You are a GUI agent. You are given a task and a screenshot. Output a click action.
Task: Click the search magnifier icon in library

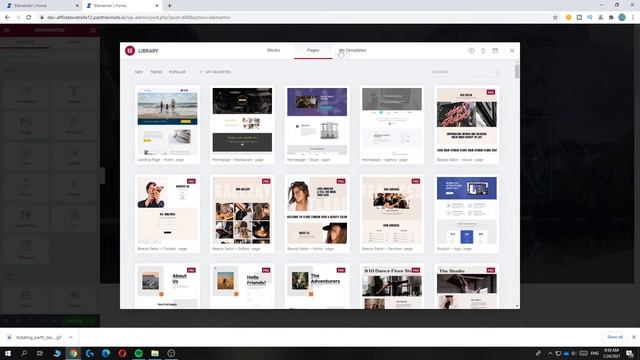pos(497,72)
